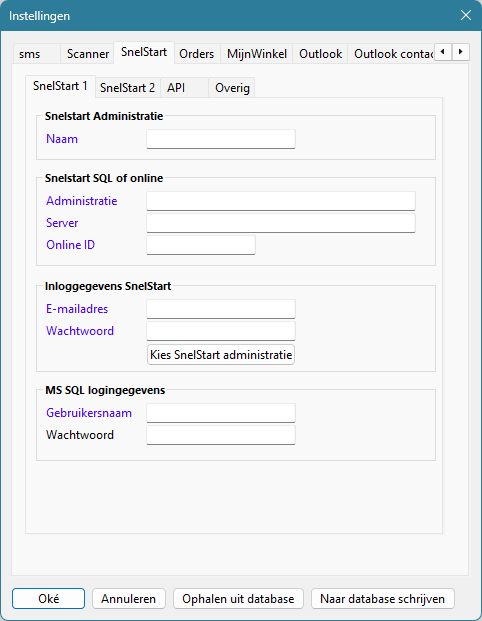This screenshot has width=482, height=621.
Task: Focus the Gebruikersnaam input field
Action: (x=221, y=413)
